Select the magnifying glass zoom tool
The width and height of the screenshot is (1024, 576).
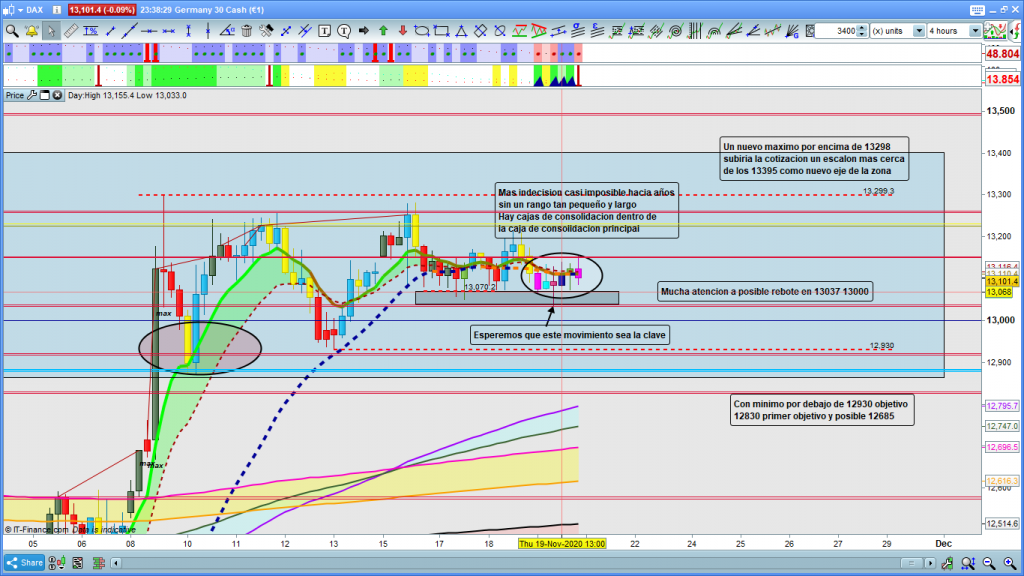click(x=12, y=31)
